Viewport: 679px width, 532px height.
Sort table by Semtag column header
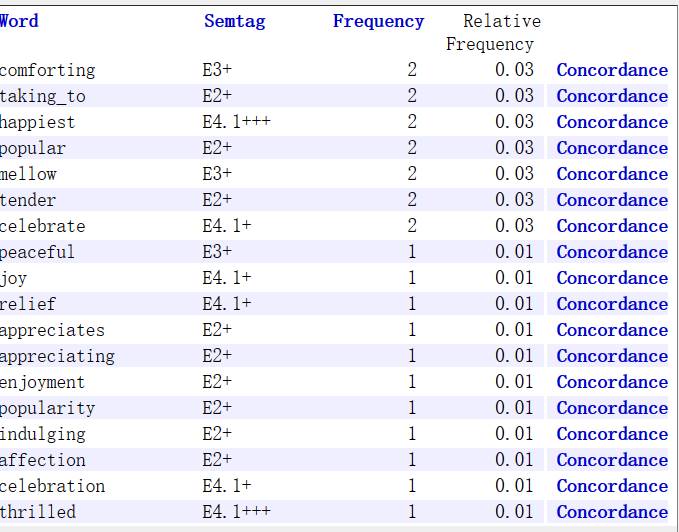click(x=234, y=21)
